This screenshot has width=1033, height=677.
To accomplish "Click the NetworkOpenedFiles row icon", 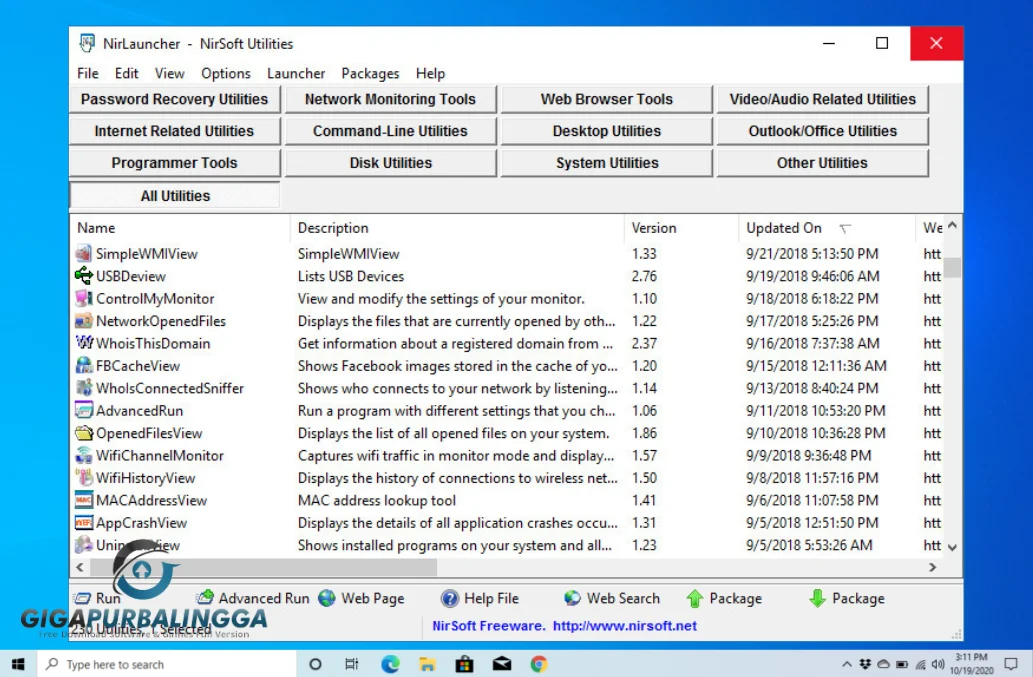I will pos(84,321).
